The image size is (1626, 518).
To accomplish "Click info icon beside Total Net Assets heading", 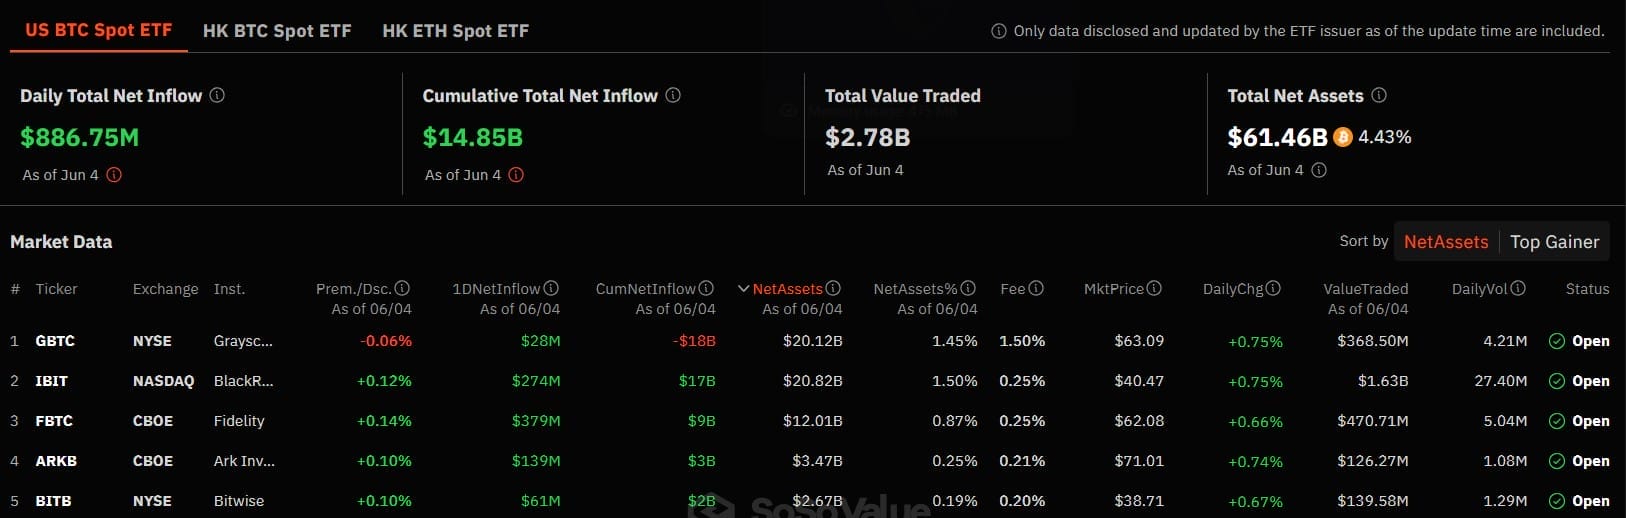I will (x=1379, y=95).
